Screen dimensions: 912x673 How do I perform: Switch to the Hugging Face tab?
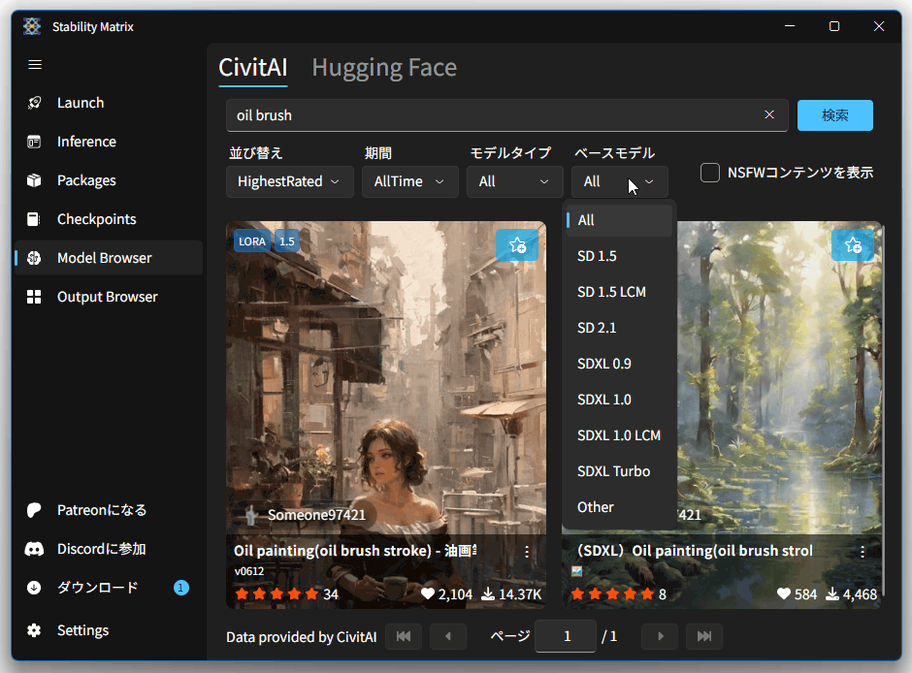(384, 68)
